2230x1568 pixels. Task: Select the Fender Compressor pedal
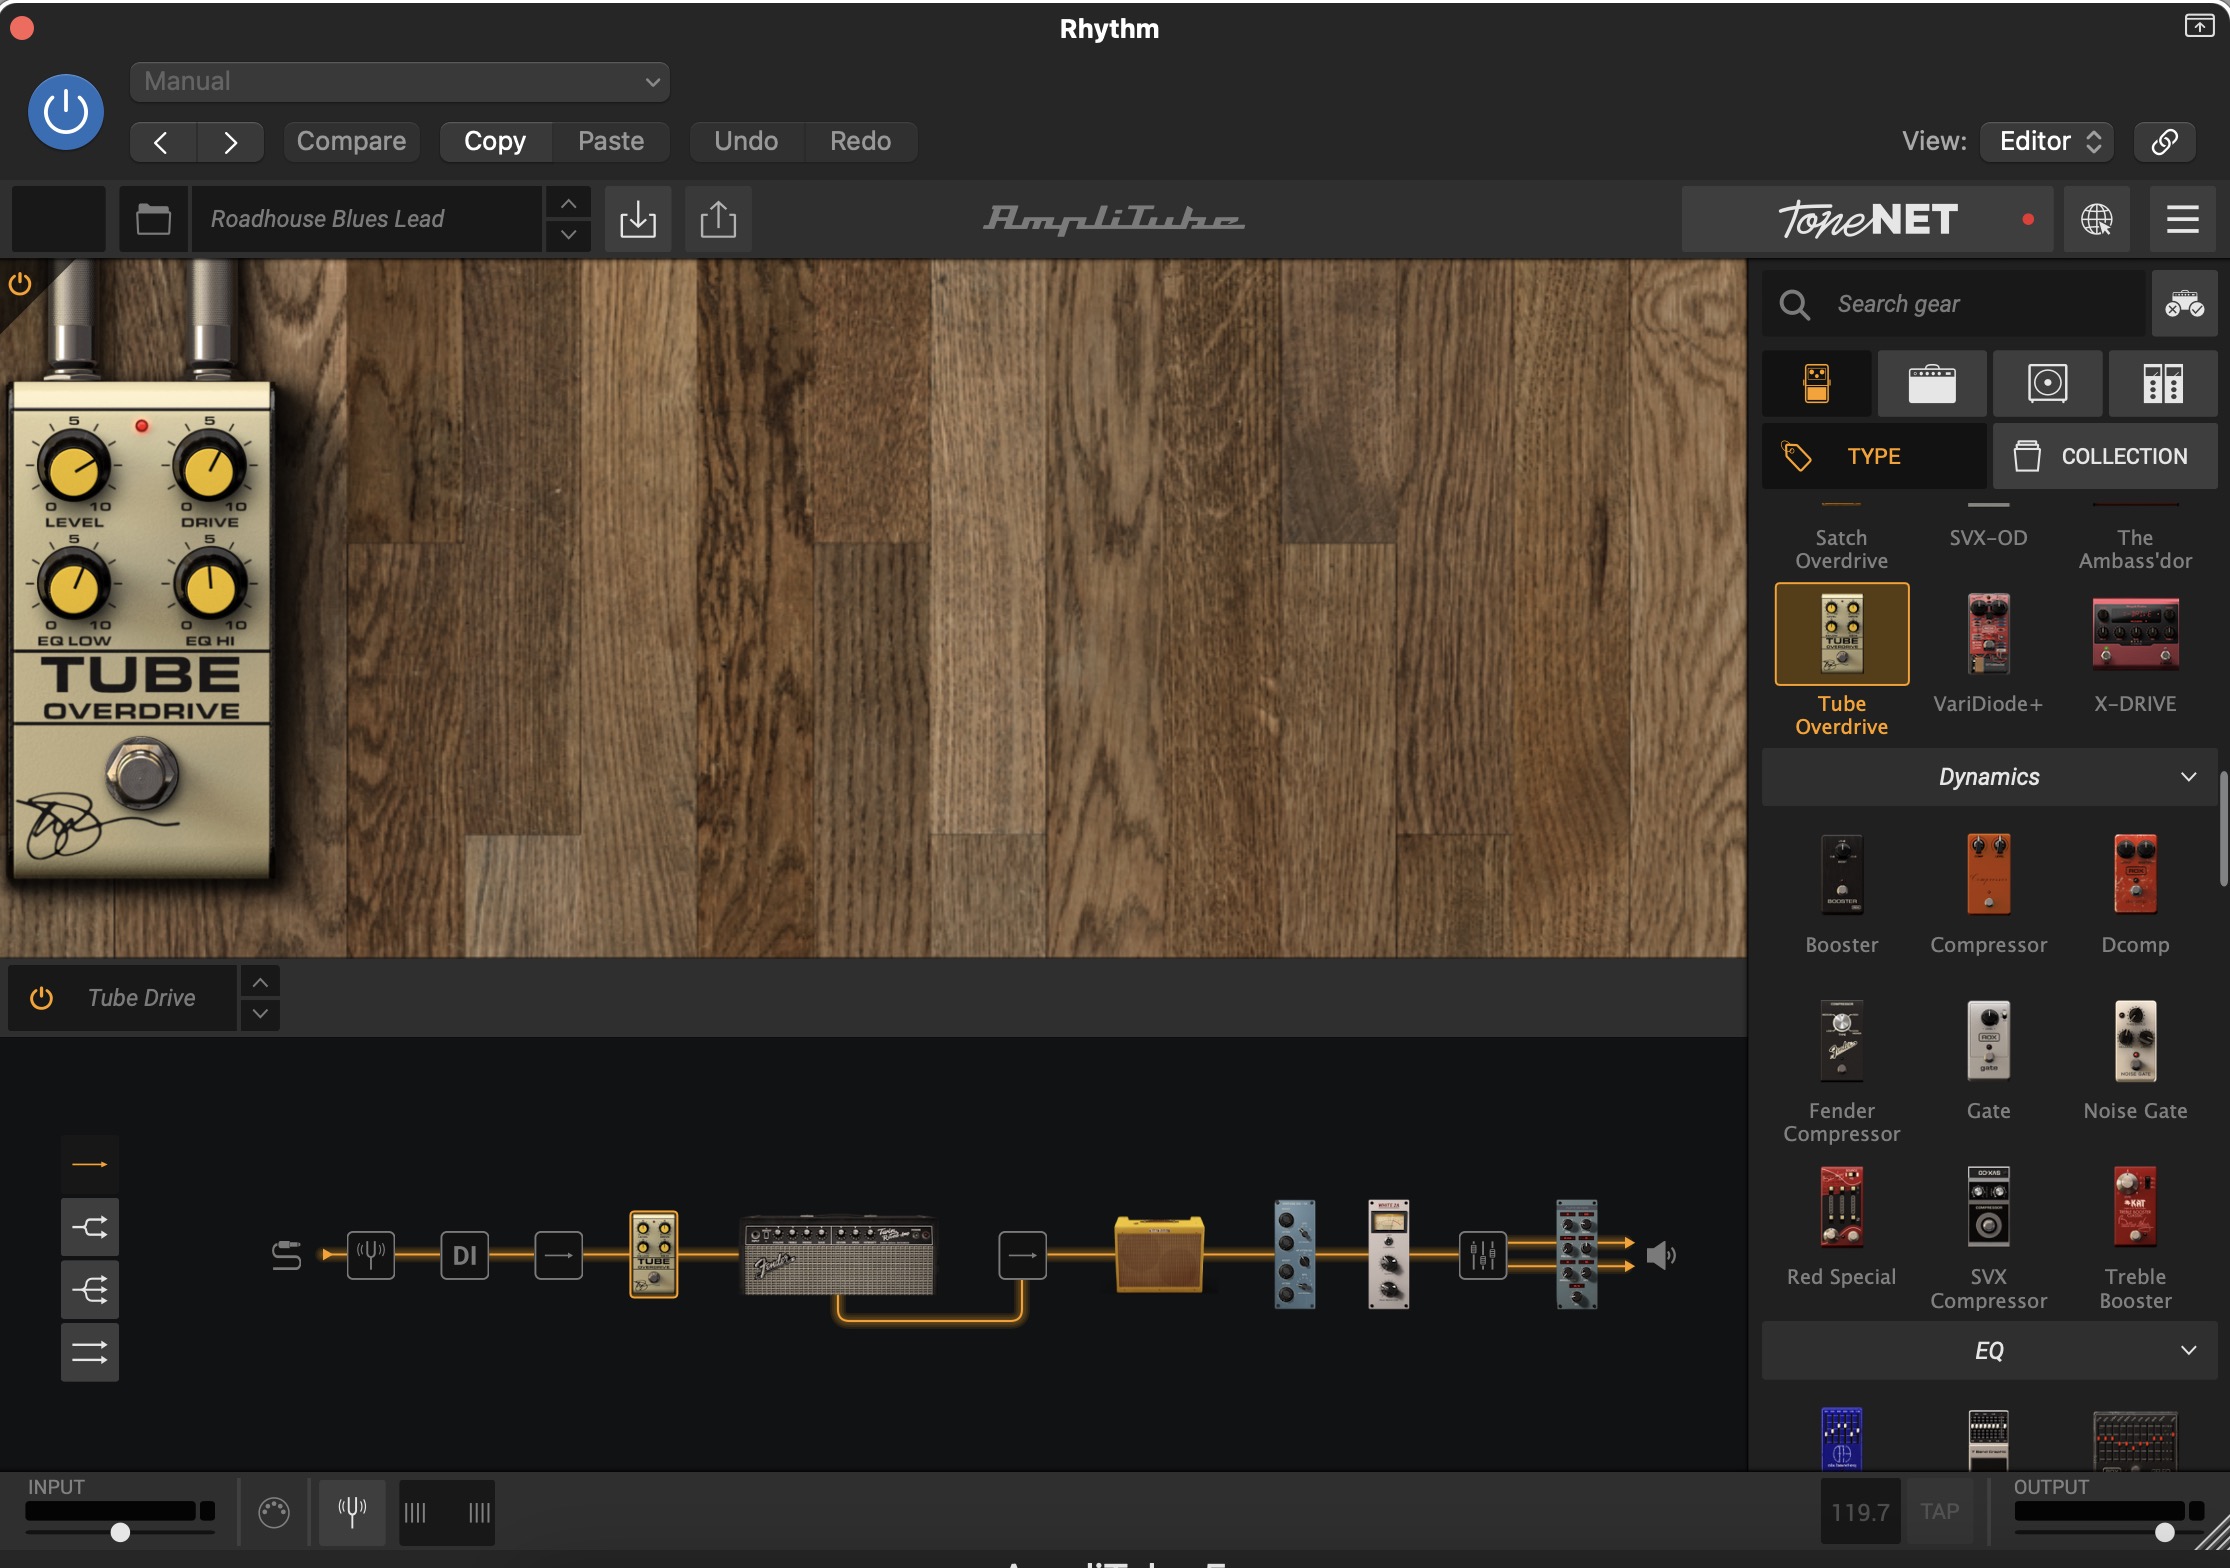1842,1041
